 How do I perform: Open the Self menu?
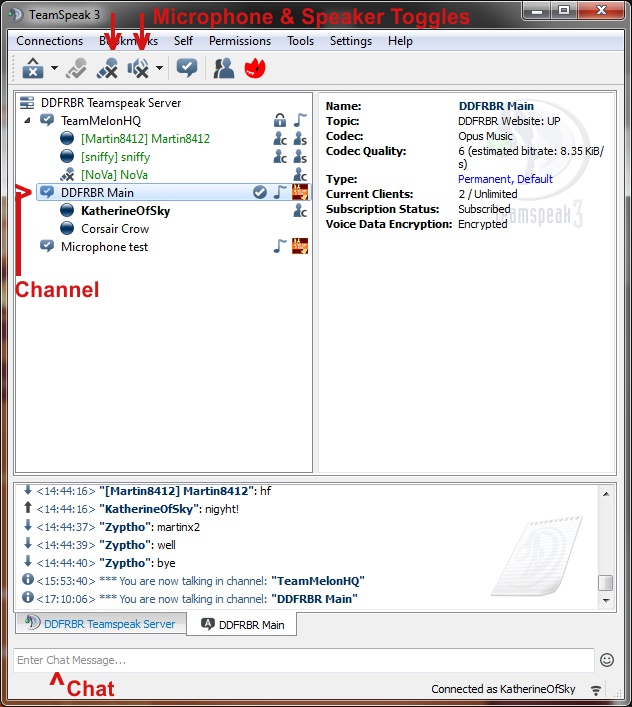(183, 41)
